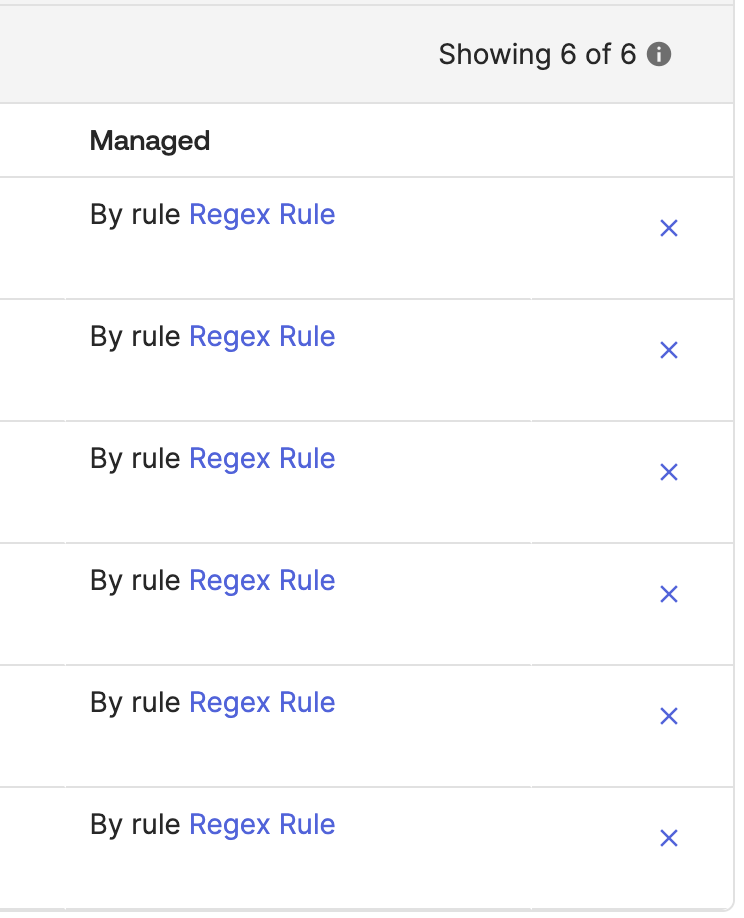
Task: Click the By rule text in last row
Action: pyautogui.click(x=135, y=825)
